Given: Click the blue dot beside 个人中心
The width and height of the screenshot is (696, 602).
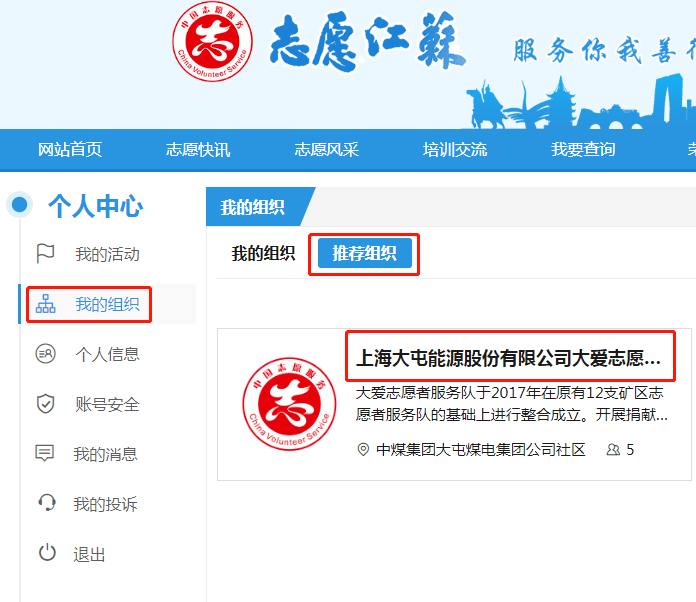Looking at the screenshot, I should coord(20,205).
